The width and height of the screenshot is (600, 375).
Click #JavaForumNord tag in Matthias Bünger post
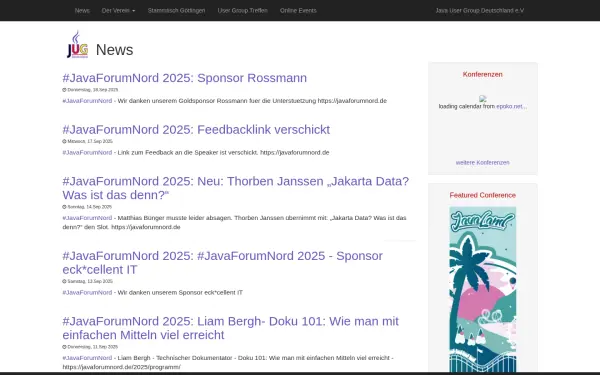pyautogui.click(x=87, y=218)
